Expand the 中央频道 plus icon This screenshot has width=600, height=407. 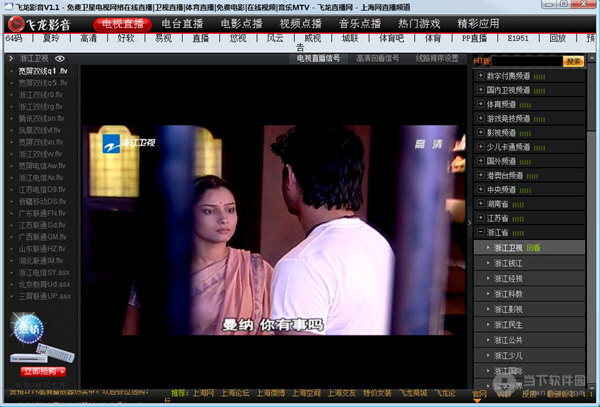(481, 188)
